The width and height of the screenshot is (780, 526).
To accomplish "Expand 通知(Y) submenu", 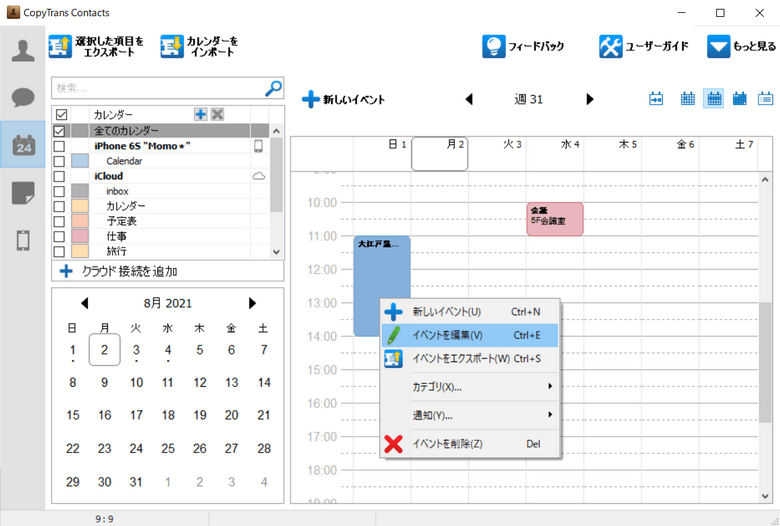I will [x=470, y=415].
